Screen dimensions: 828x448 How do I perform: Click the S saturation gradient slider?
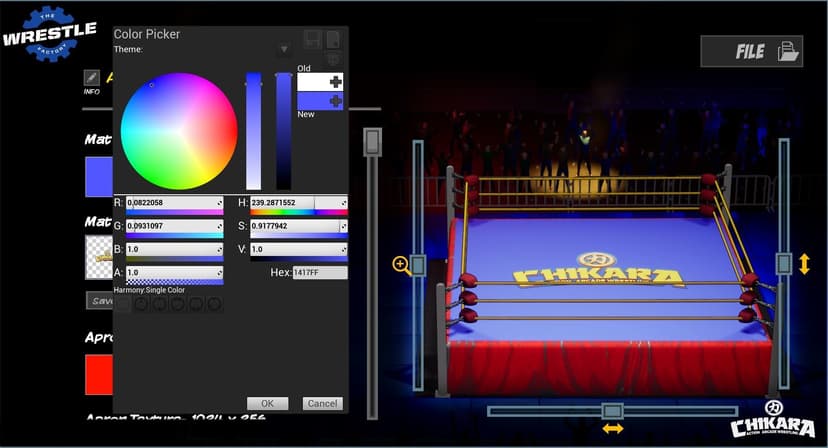point(299,236)
